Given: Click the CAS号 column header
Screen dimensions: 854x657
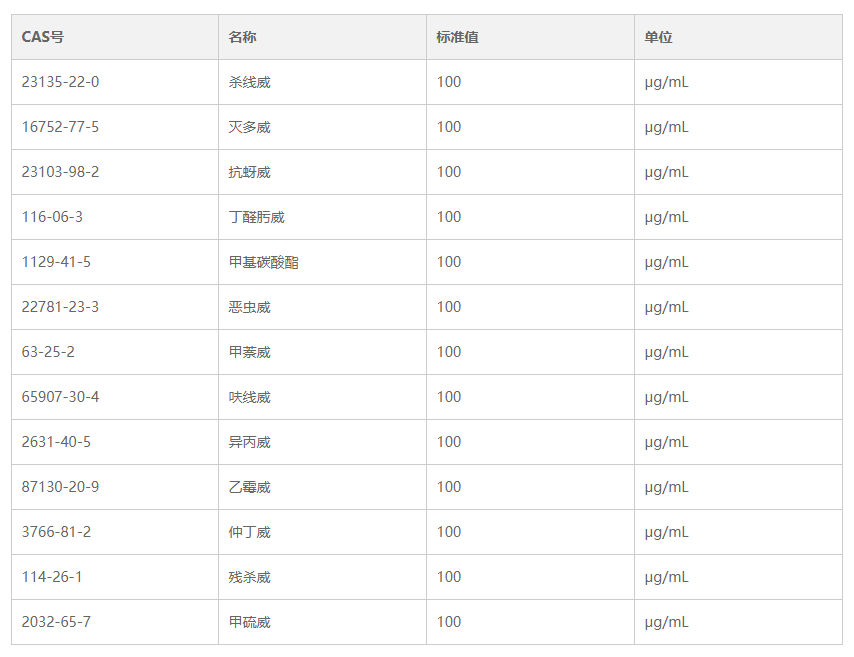Looking at the screenshot, I should coord(43,37).
